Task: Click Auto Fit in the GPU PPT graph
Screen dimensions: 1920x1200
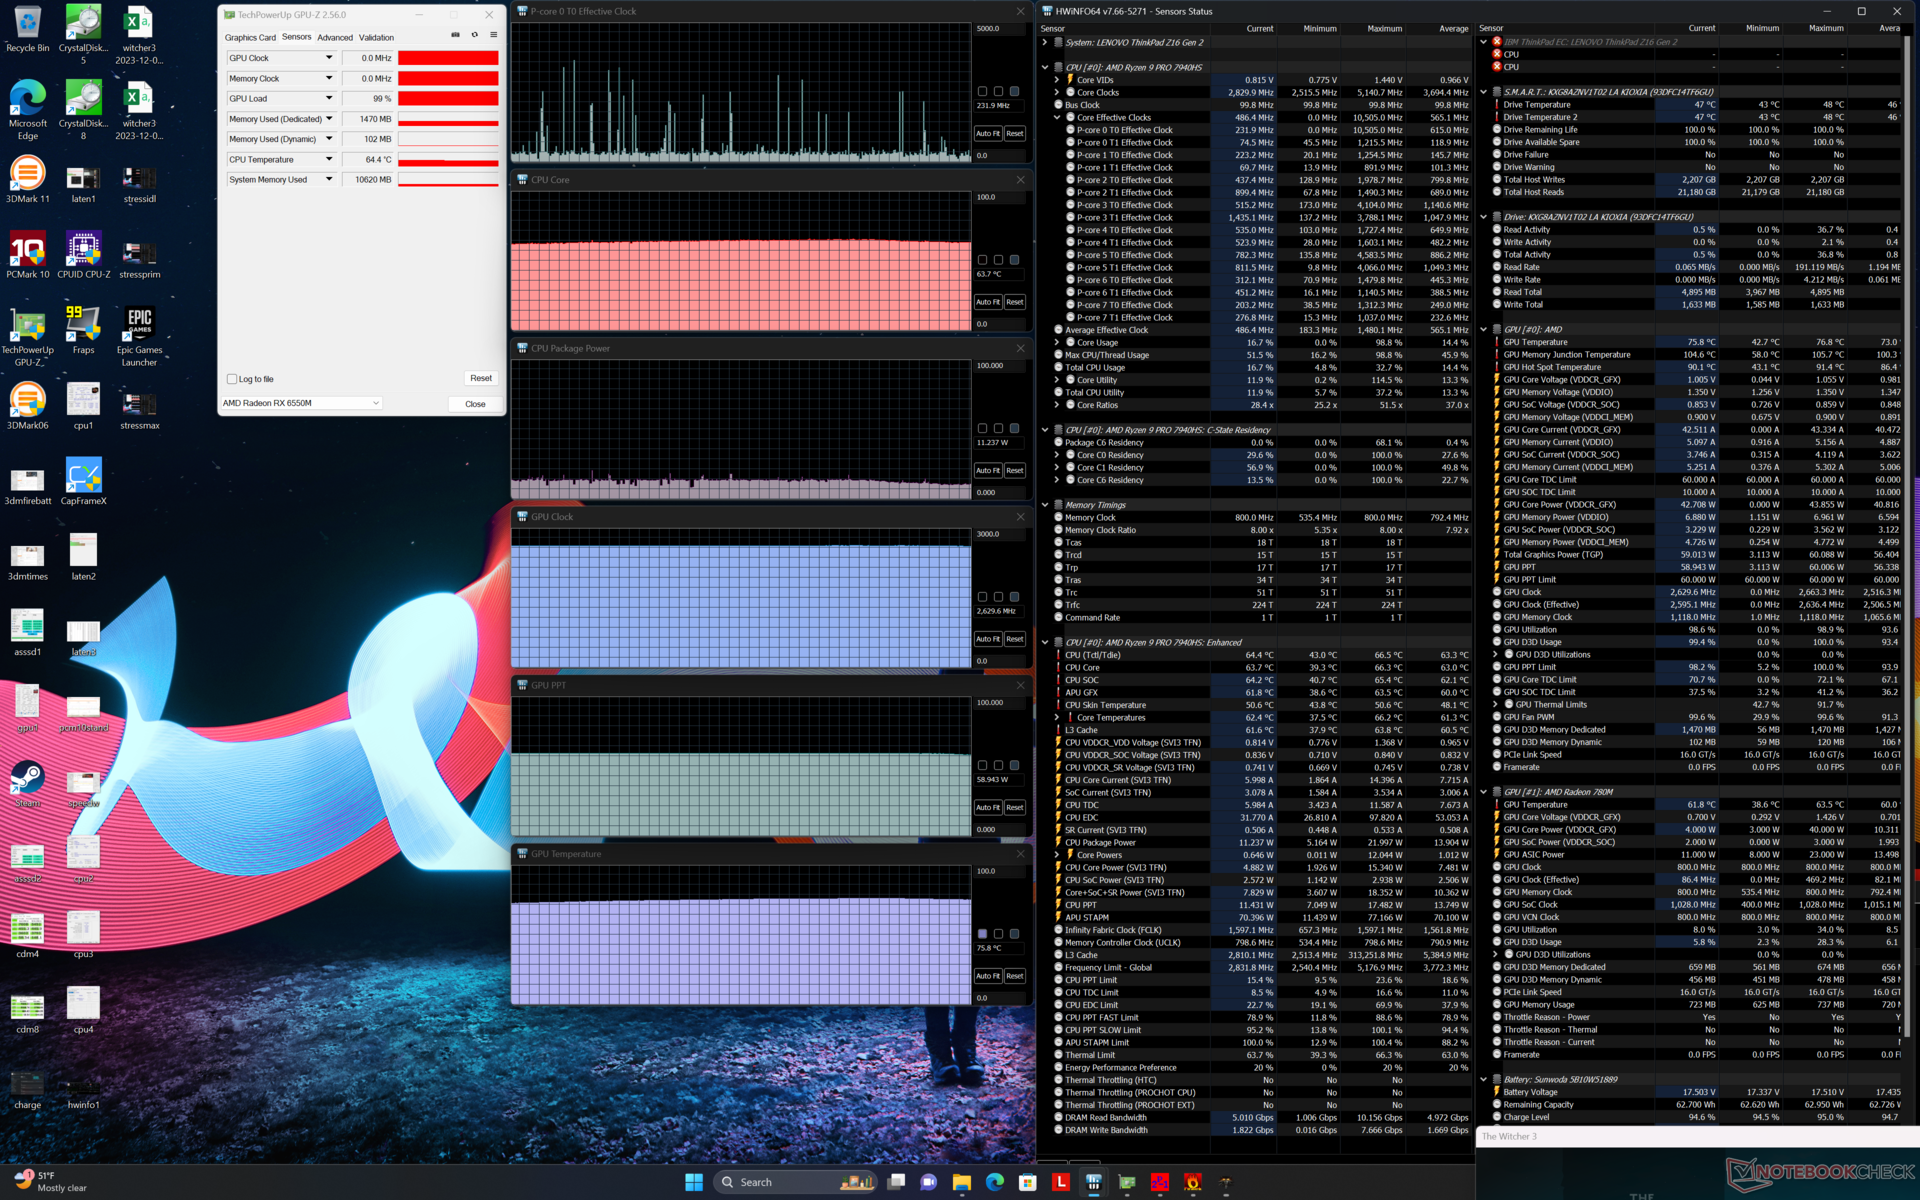Action: pyautogui.click(x=988, y=807)
